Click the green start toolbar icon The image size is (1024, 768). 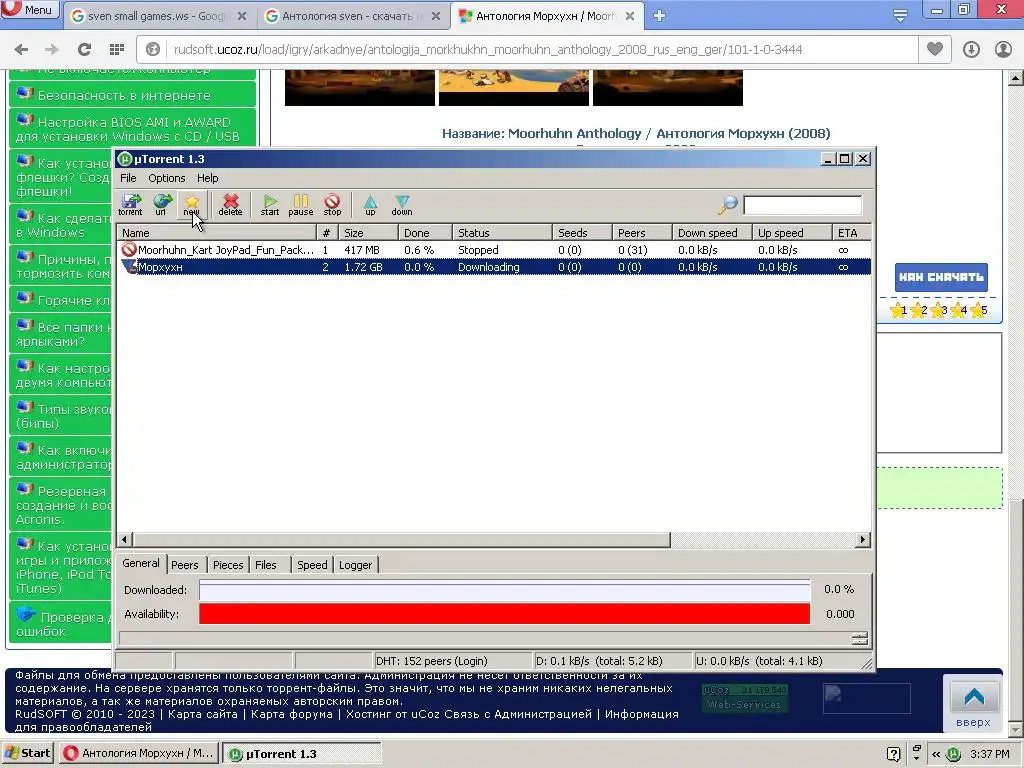[x=270, y=204]
